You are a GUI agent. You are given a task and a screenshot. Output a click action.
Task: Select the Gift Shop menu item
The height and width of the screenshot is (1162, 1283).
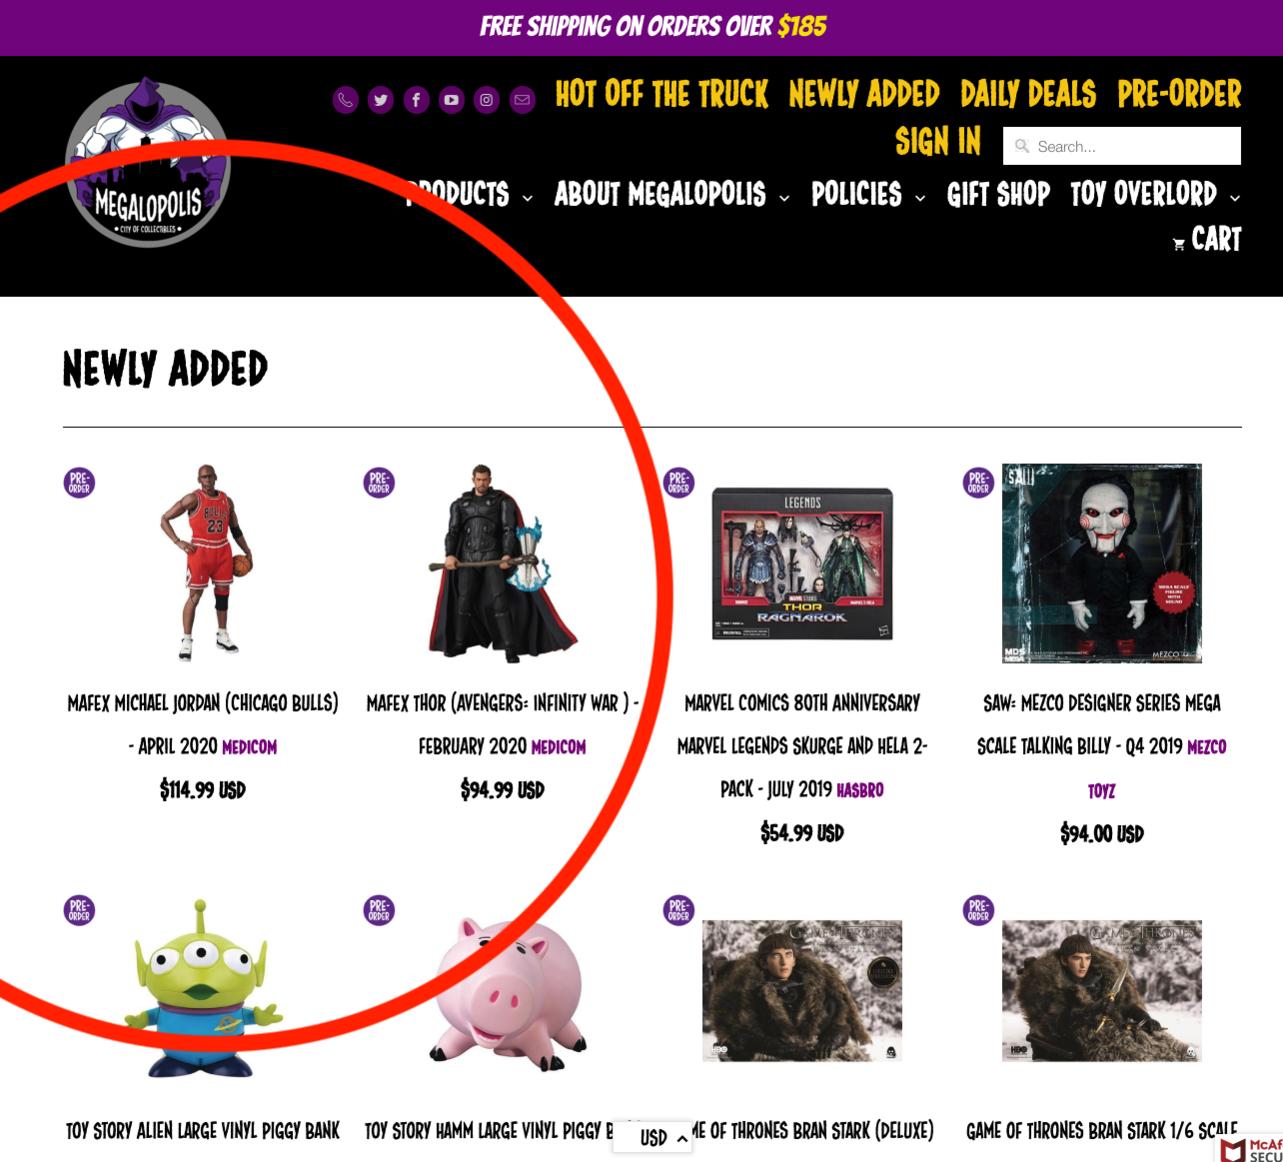[998, 194]
